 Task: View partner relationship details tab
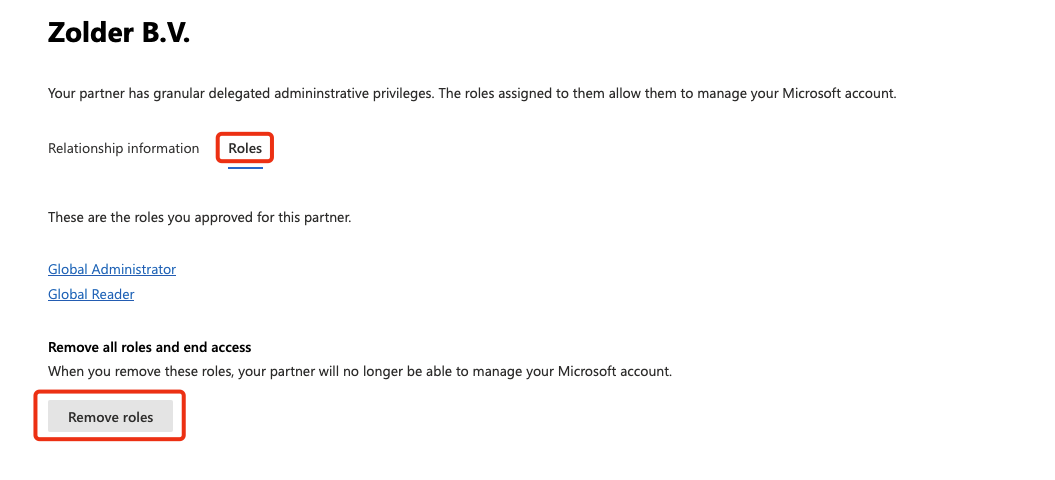tap(124, 148)
